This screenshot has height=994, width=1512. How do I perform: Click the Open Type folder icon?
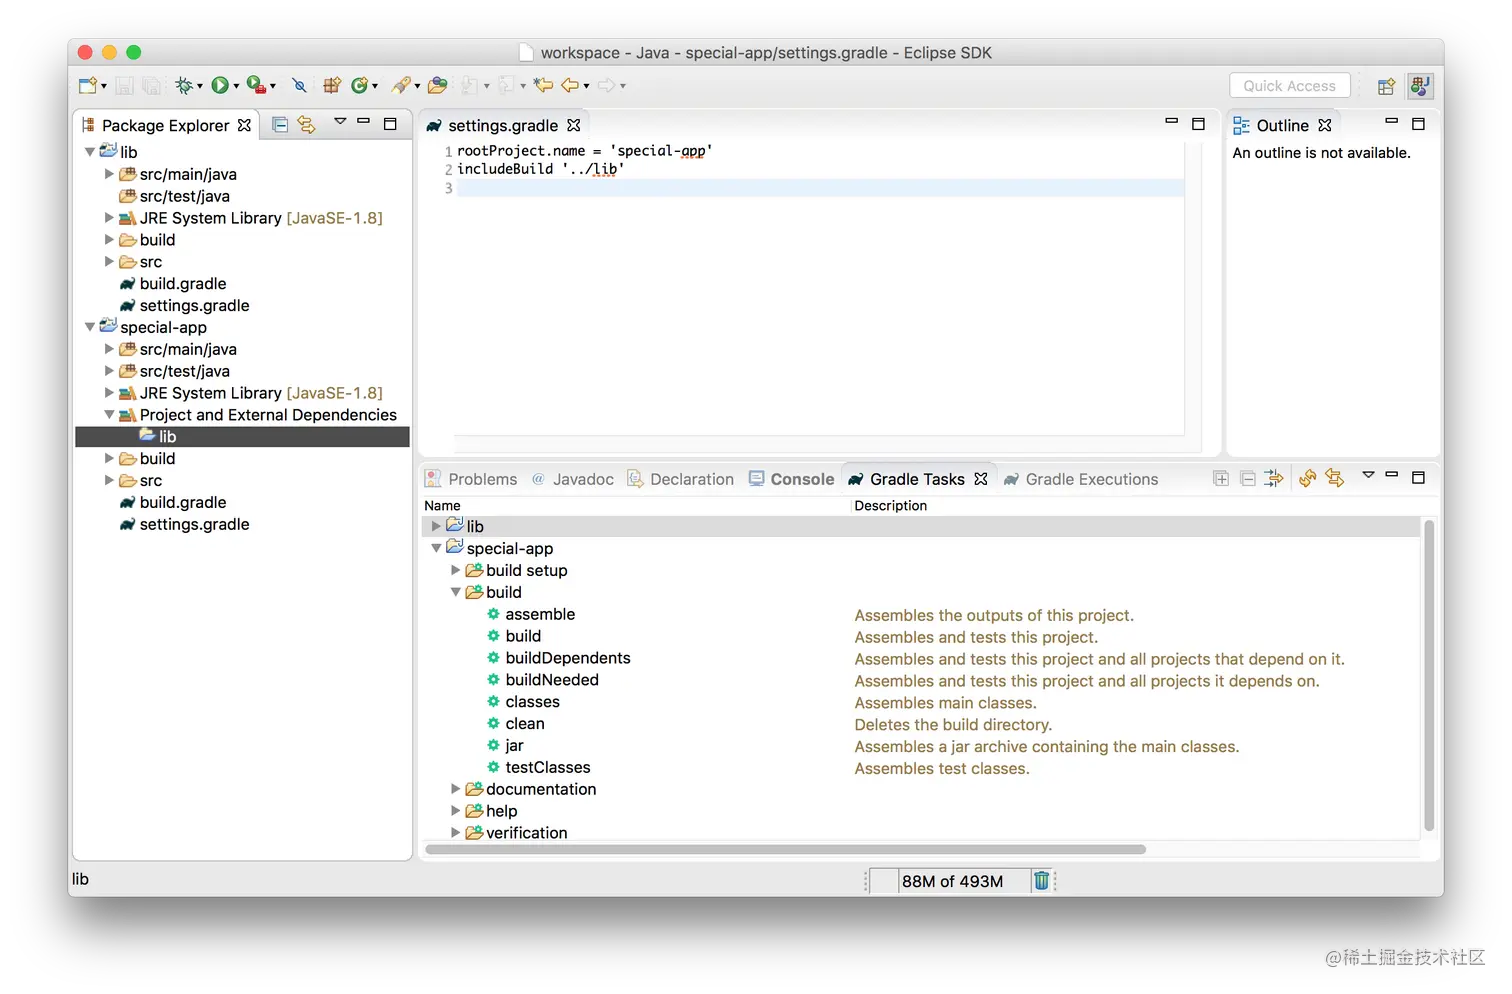[x=437, y=86]
